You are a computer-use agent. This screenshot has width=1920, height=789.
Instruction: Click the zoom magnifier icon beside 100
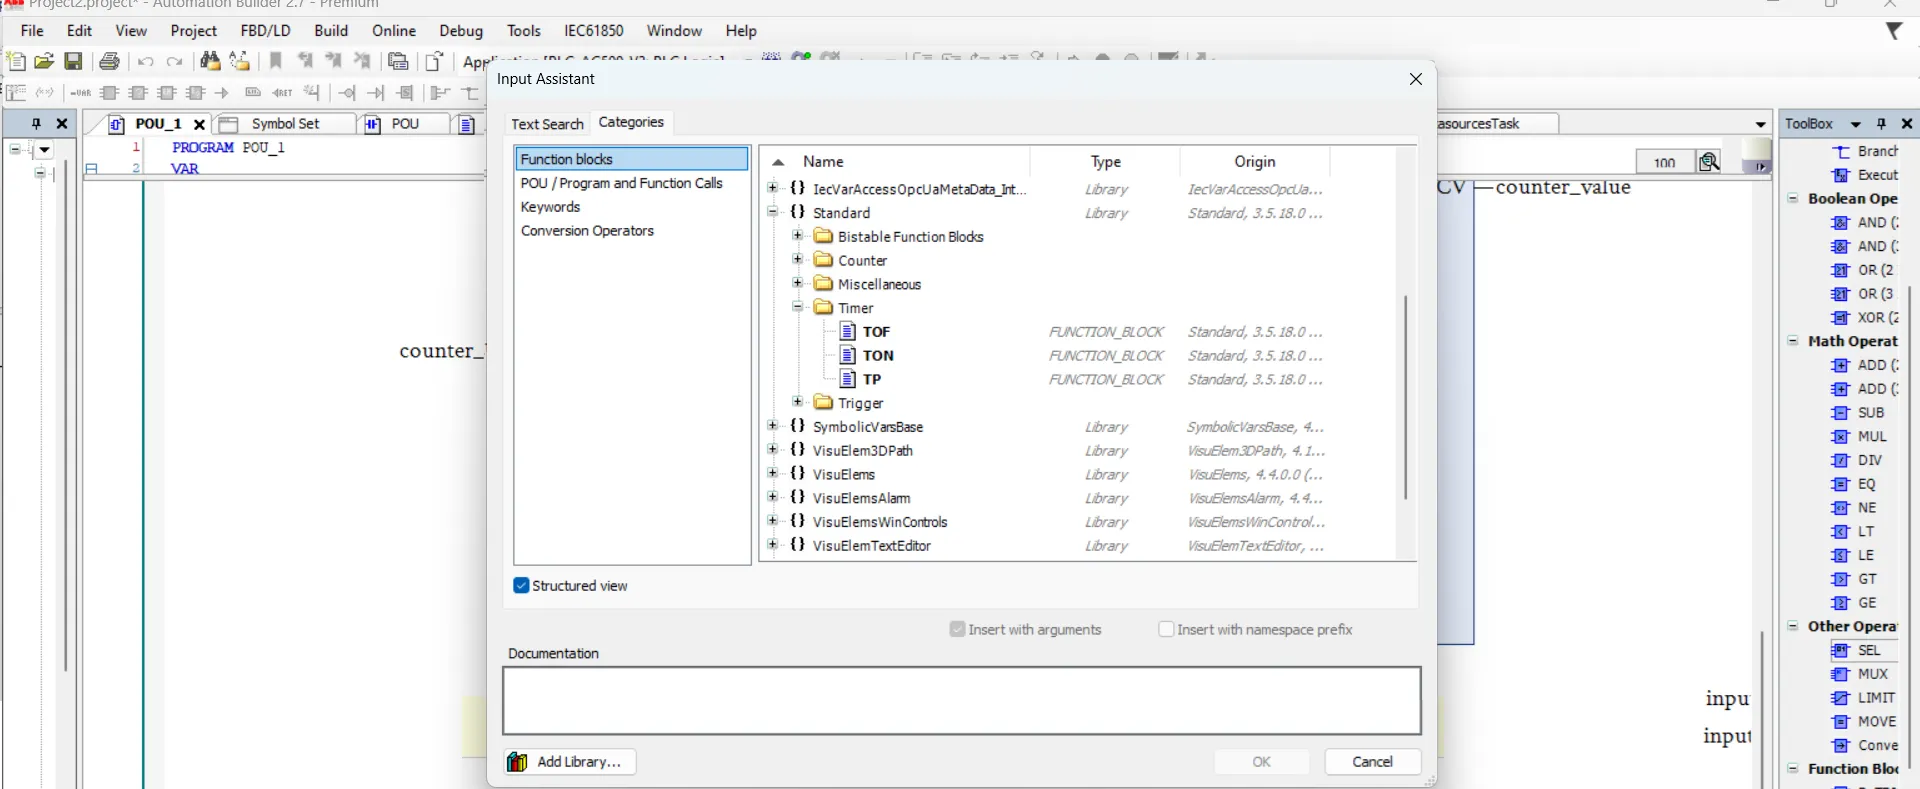tap(1709, 162)
